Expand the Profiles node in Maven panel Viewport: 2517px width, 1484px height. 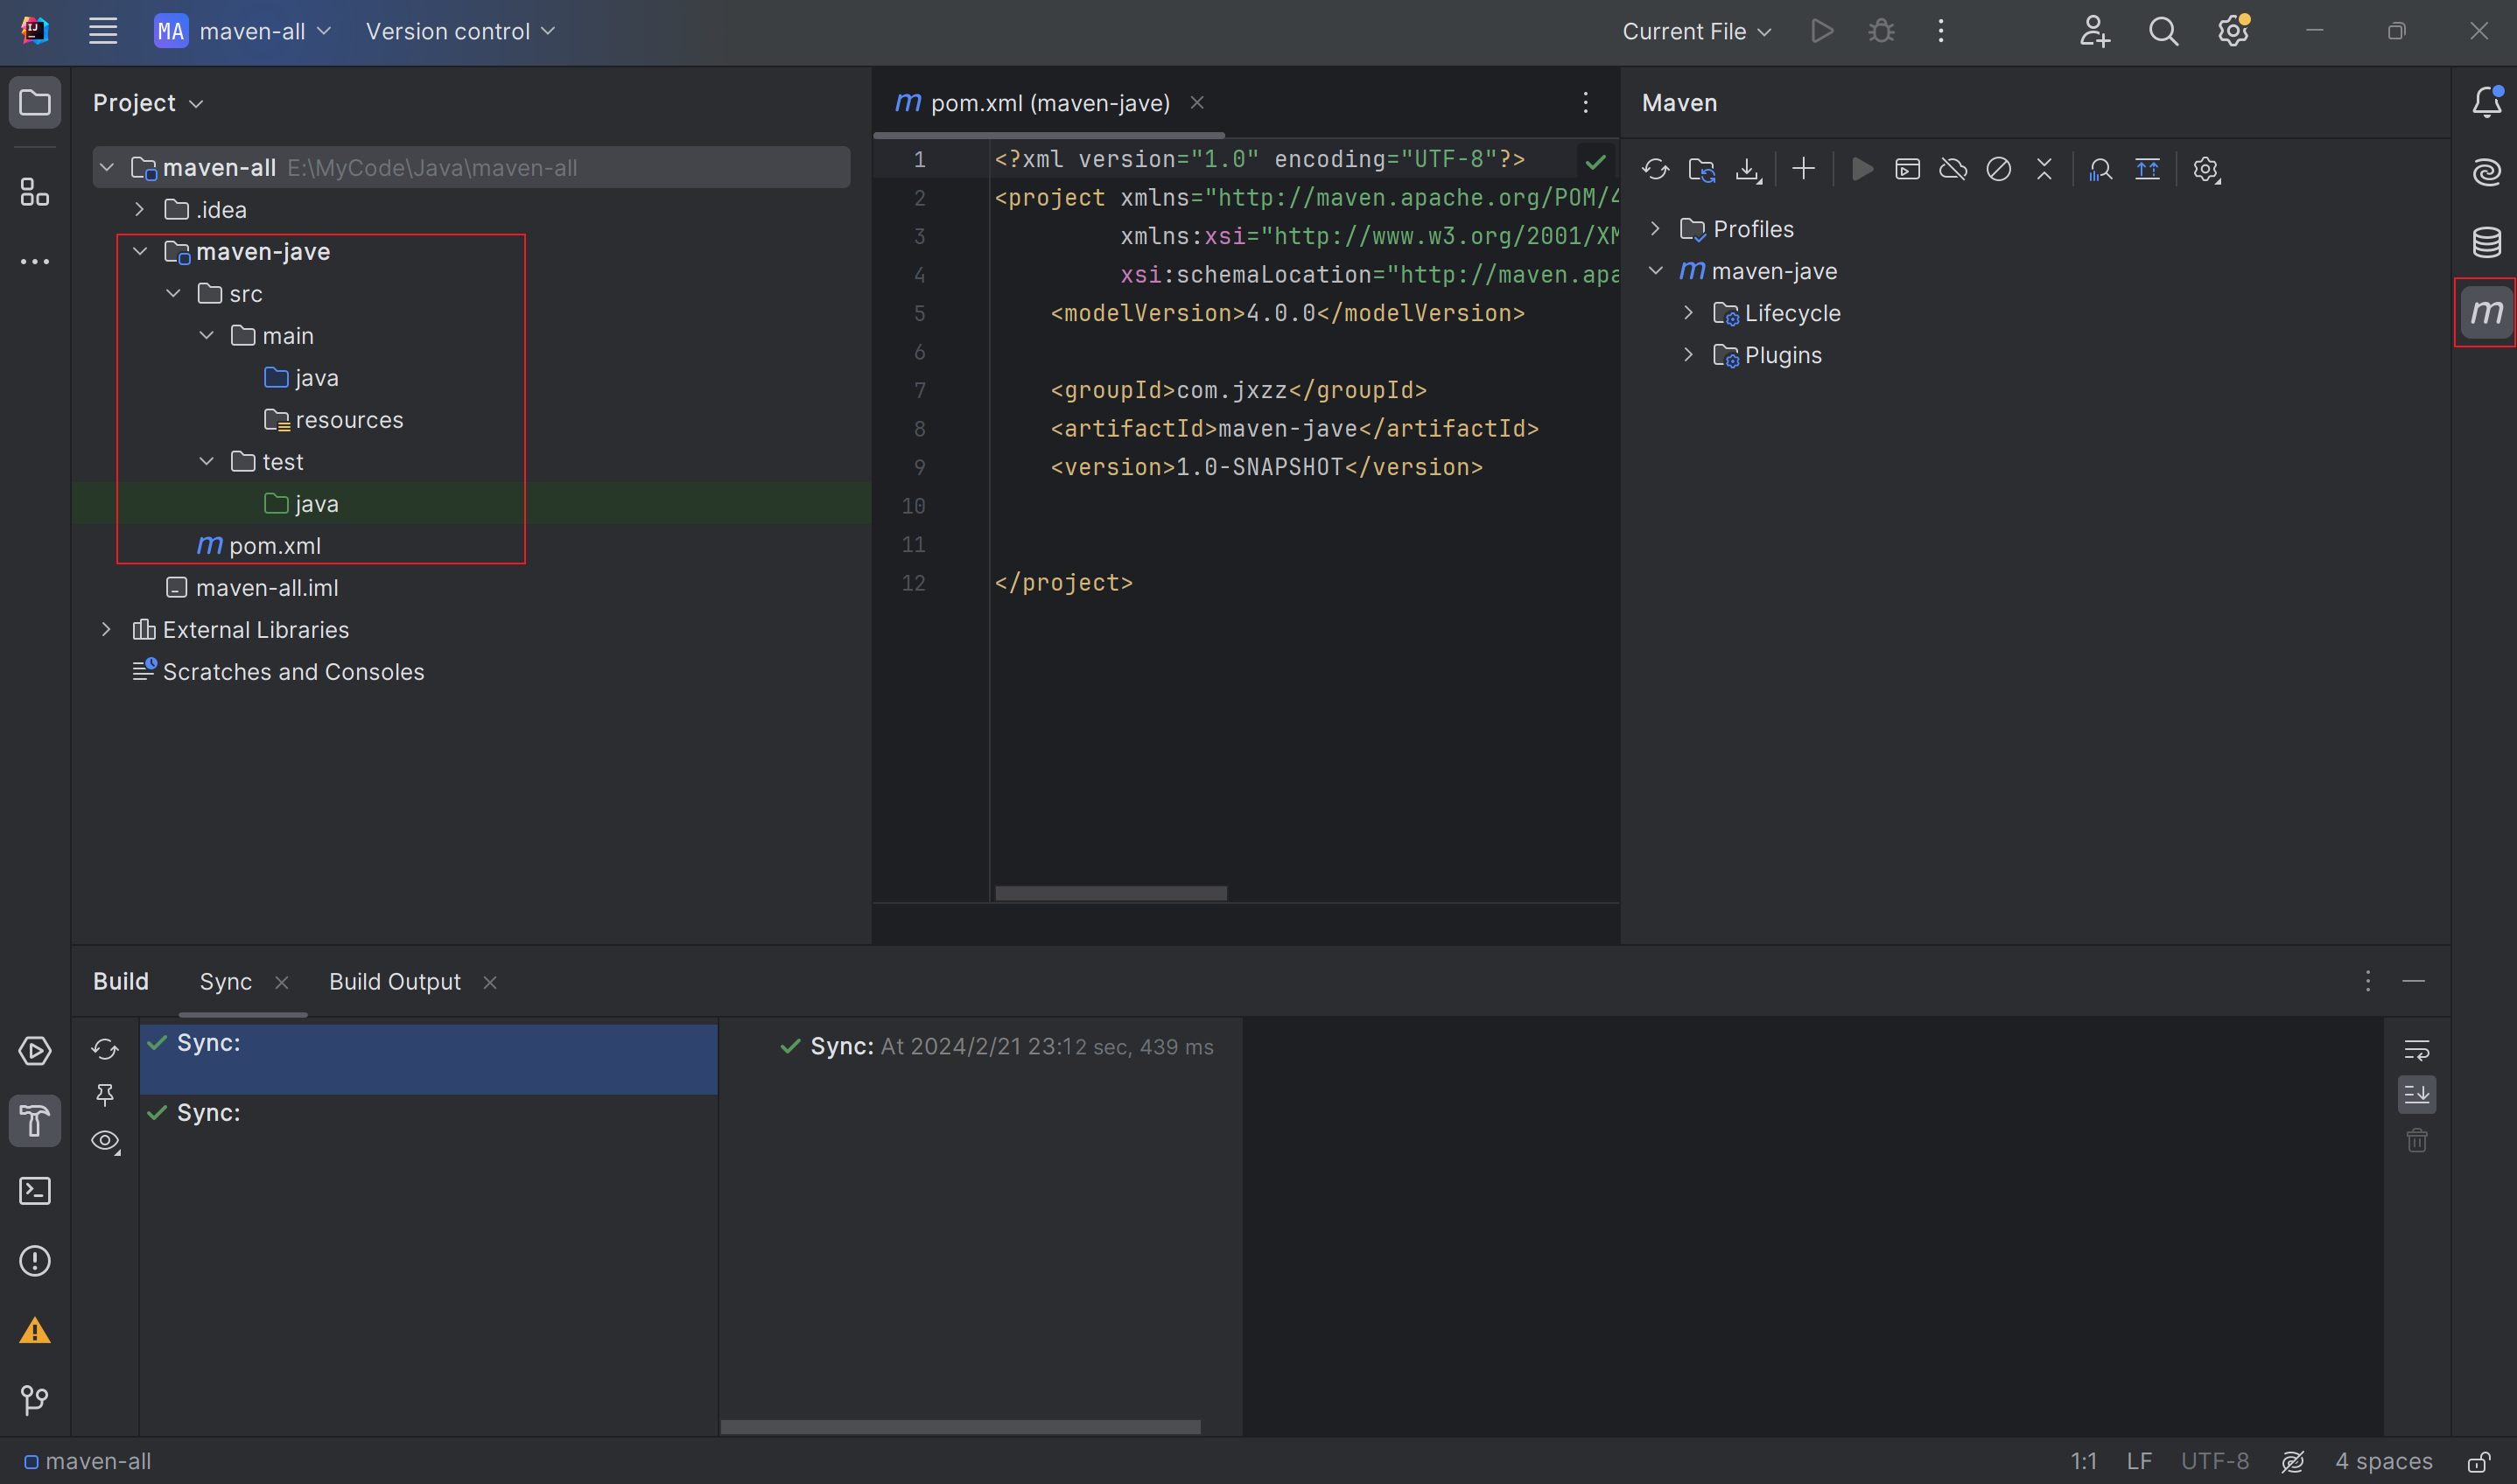pos(1655,228)
